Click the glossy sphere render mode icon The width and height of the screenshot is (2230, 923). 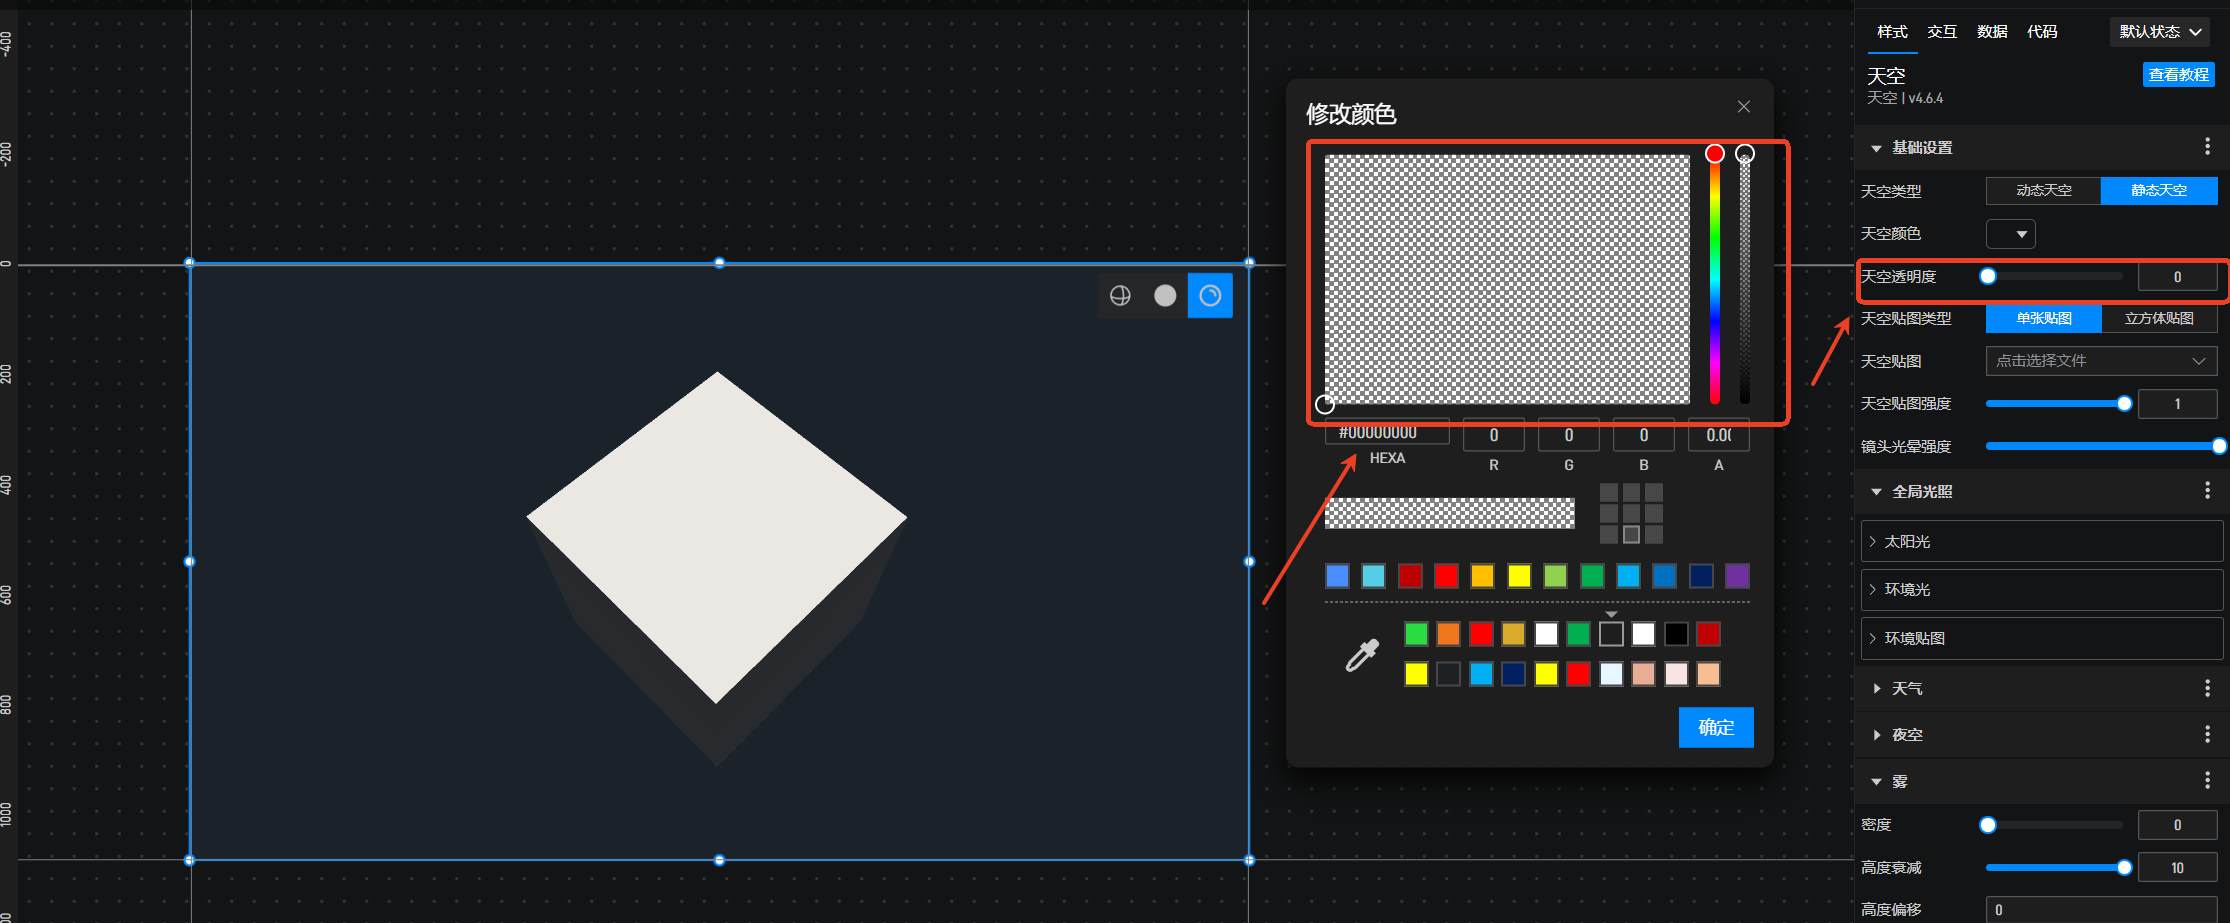(x=1210, y=296)
